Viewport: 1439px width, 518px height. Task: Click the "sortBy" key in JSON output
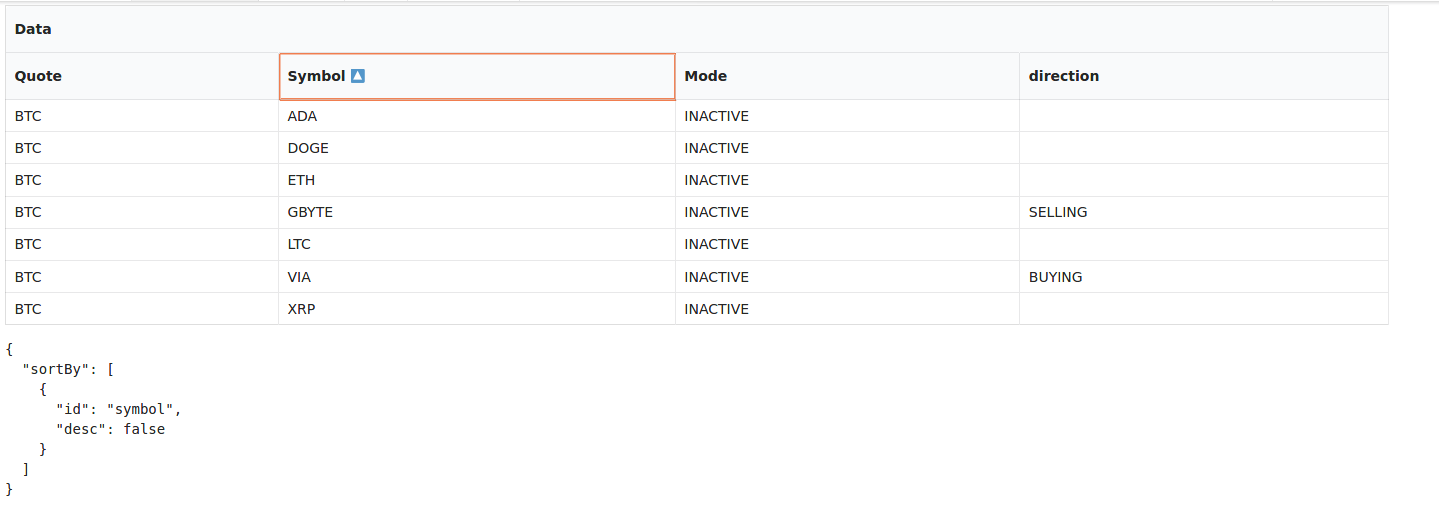tap(56, 369)
